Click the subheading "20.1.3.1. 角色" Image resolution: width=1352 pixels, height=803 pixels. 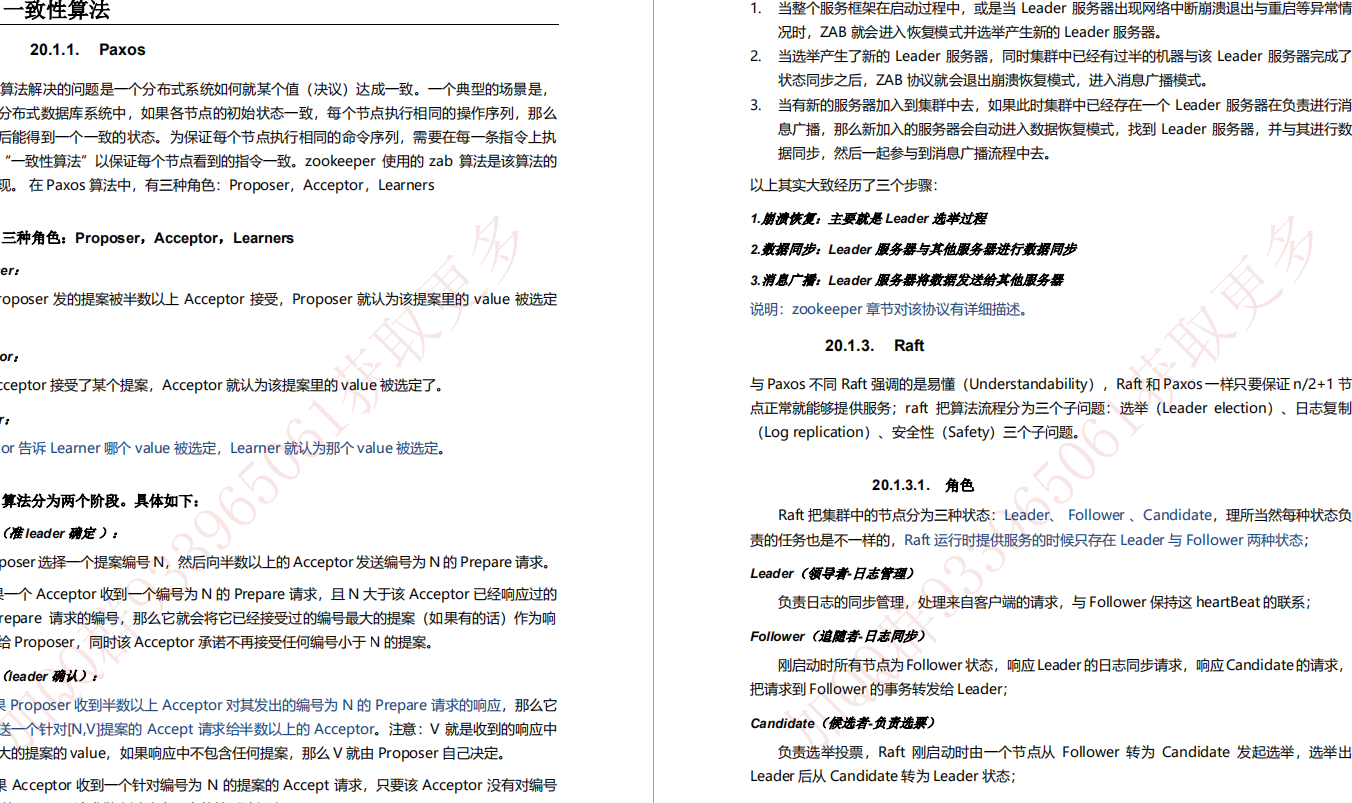coord(922,485)
